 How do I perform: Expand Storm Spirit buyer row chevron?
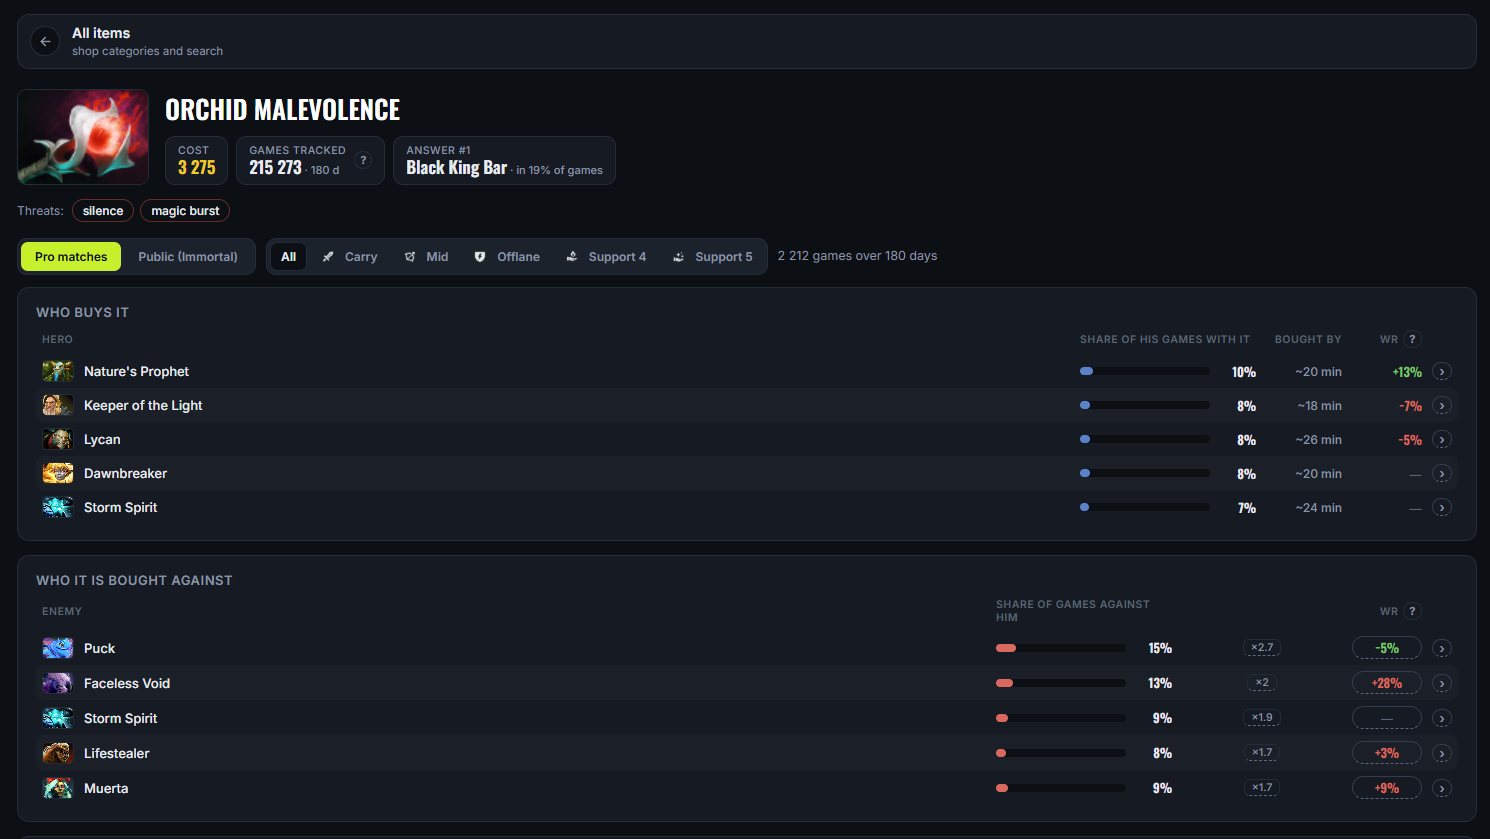(1441, 508)
